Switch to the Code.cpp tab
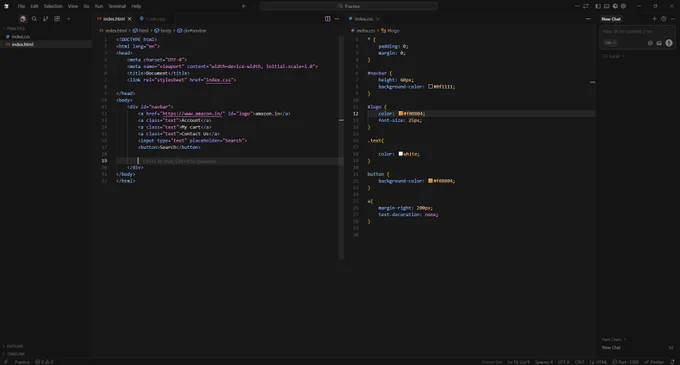Viewport: 680px width, 365px height. 152,19
